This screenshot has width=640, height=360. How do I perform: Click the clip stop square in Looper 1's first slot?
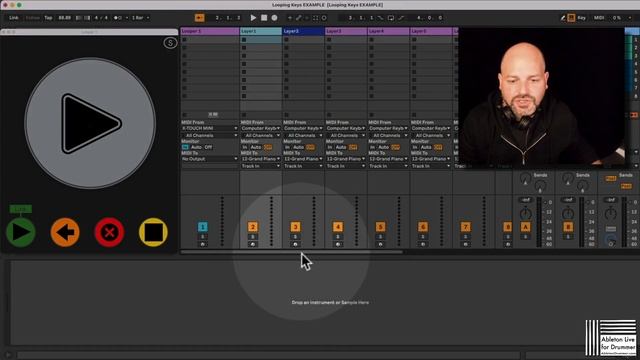tap(184, 40)
